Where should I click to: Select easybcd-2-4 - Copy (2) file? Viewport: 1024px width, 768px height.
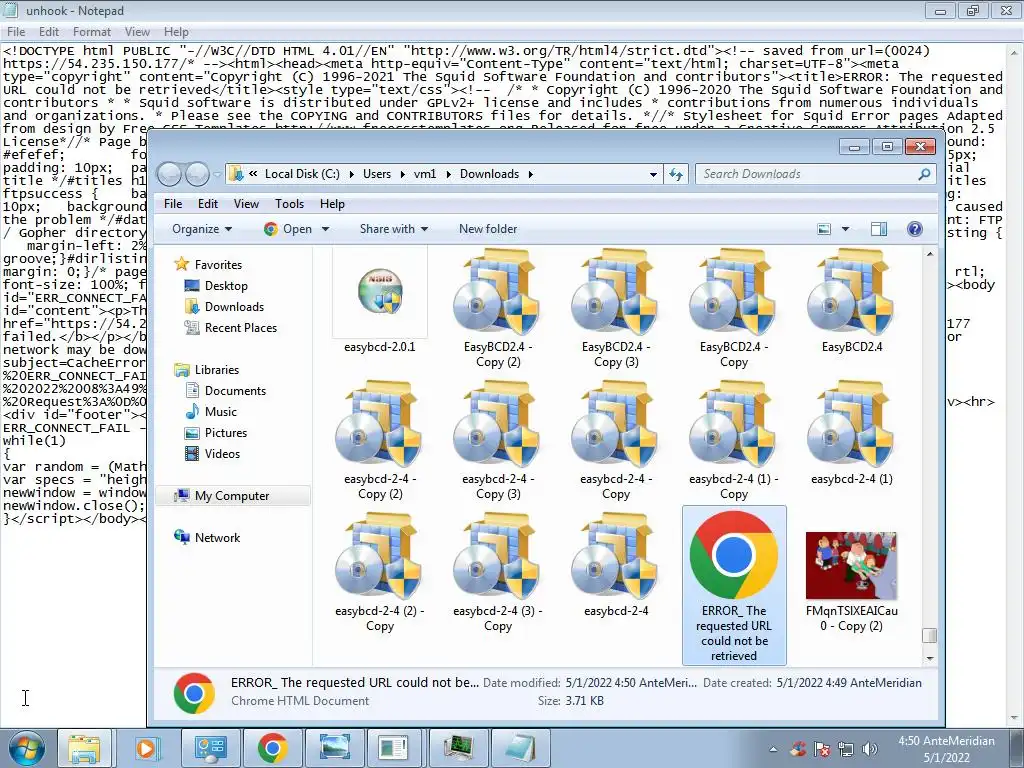[x=380, y=440]
